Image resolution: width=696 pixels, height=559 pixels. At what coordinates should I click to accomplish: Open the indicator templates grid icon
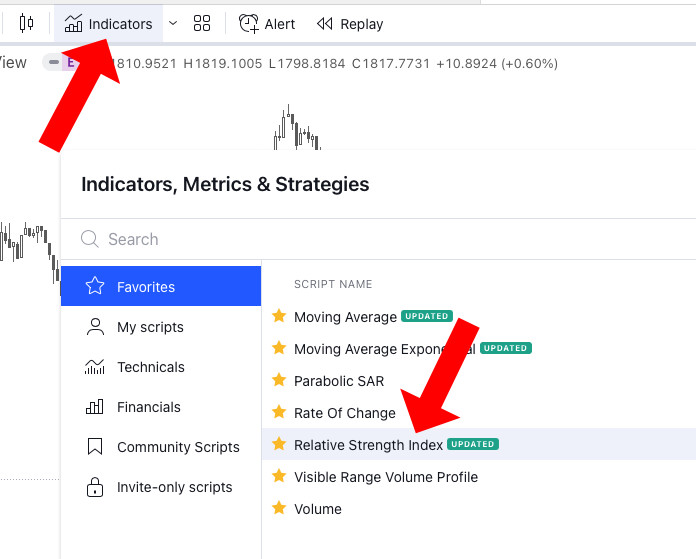[202, 23]
